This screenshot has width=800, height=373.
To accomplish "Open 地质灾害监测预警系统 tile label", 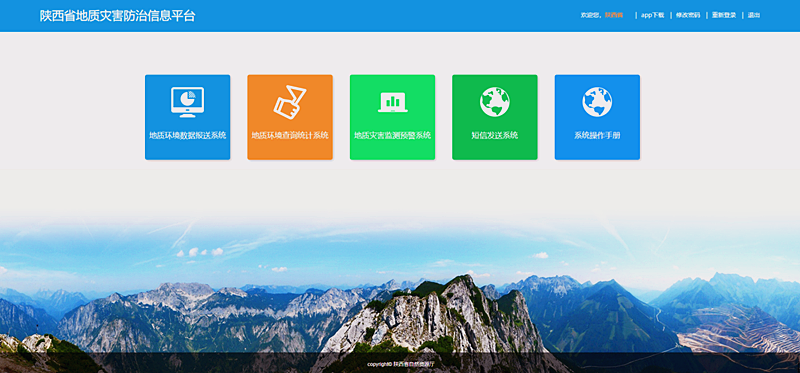I will tap(392, 135).
